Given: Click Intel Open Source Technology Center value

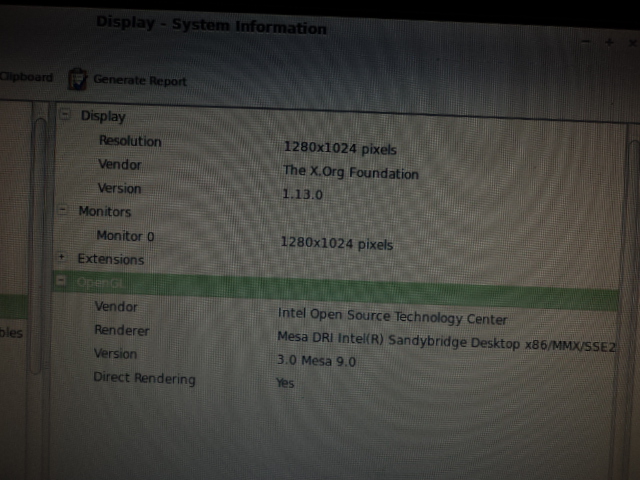Looking at the screenshot, I should pyautogui.click(x=392, y=317).
